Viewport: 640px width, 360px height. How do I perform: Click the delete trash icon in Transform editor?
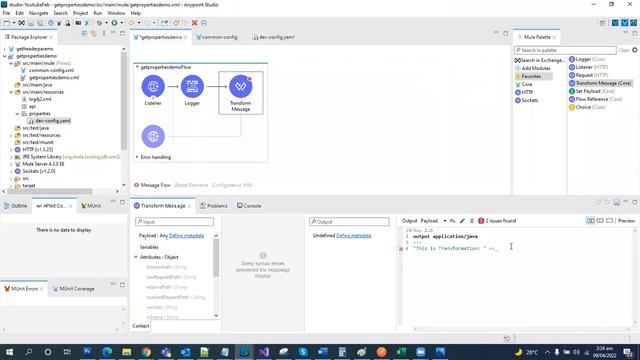point(472,221)
